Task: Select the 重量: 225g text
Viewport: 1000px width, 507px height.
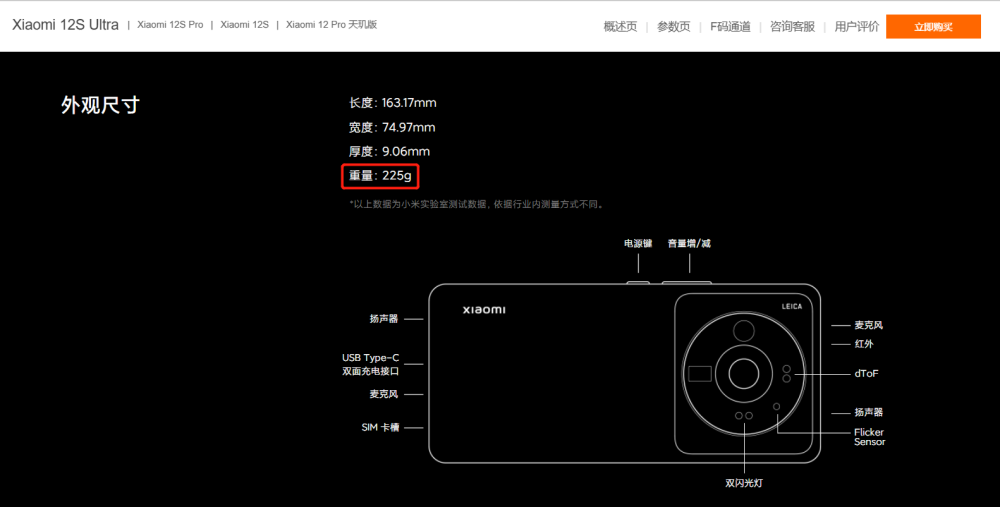Action: tap(380, 175)
